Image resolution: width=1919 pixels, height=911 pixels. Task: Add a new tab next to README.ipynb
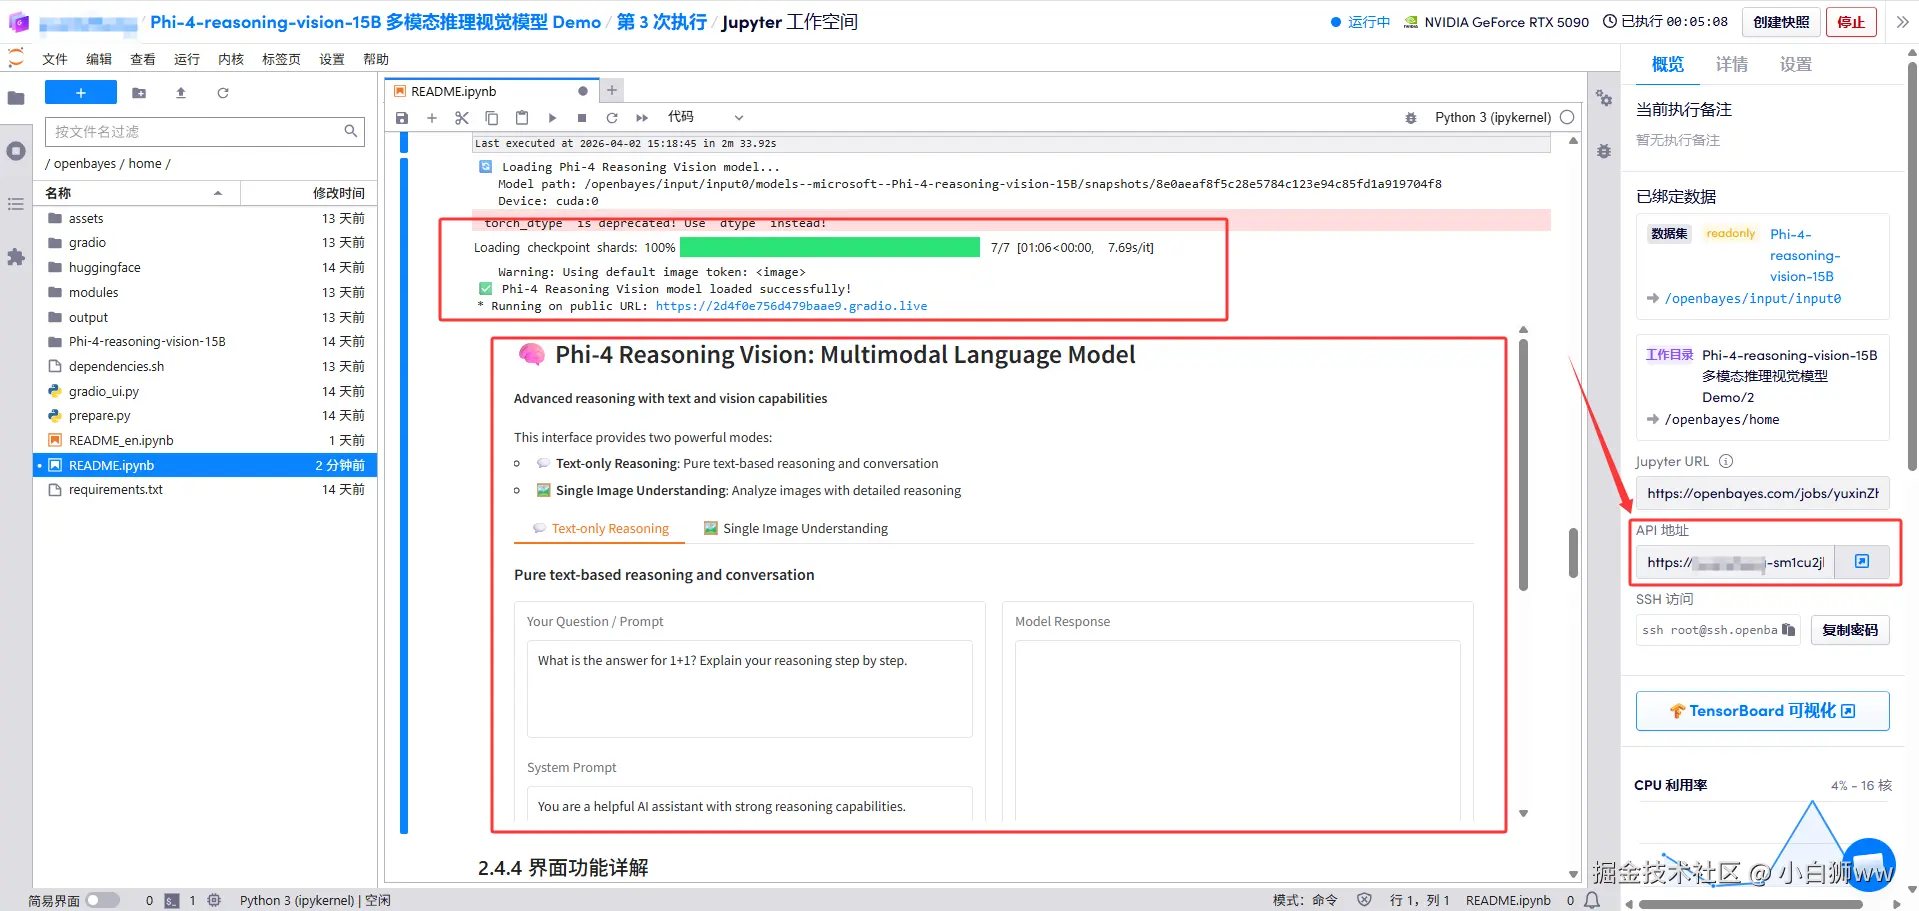(612, 91)
